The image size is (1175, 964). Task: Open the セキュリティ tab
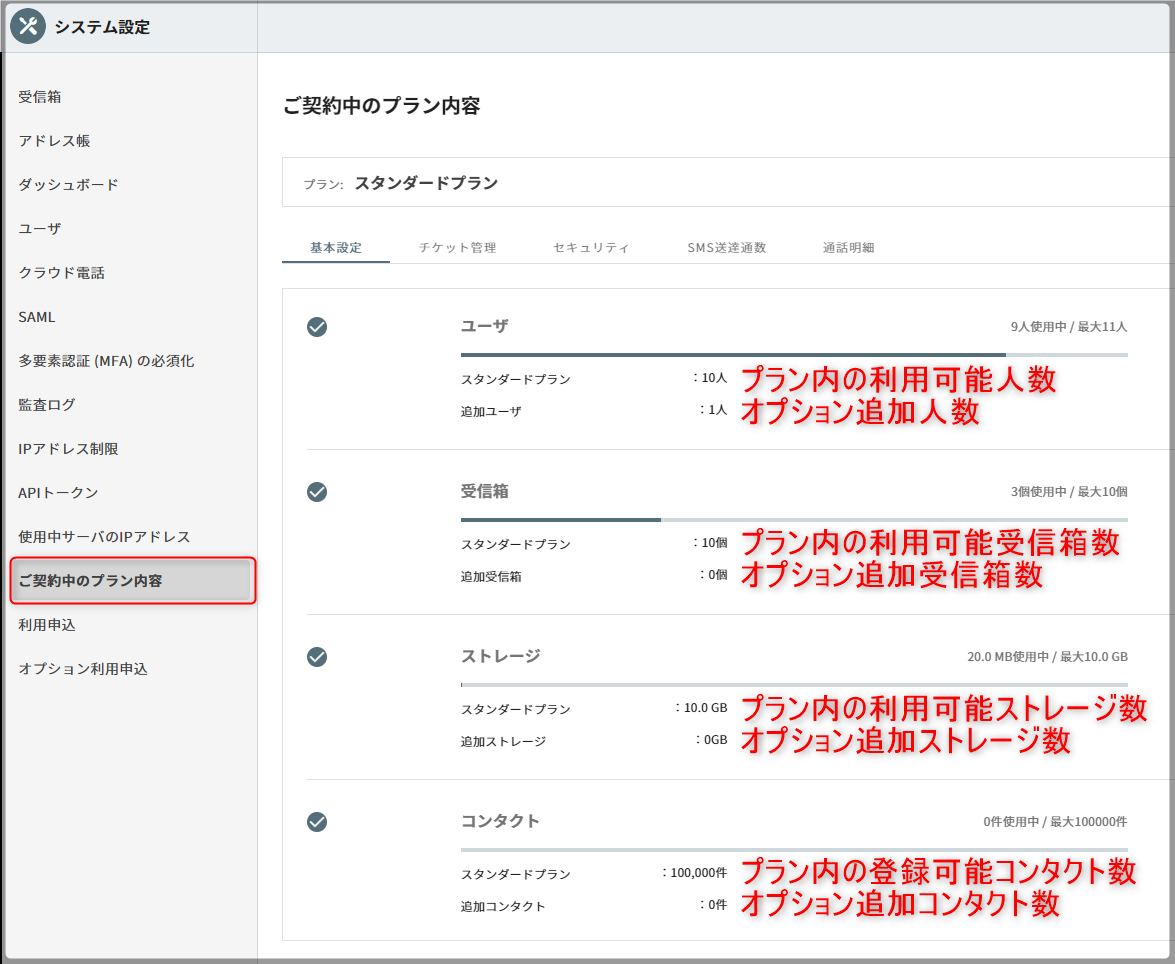tap(591, 248)
